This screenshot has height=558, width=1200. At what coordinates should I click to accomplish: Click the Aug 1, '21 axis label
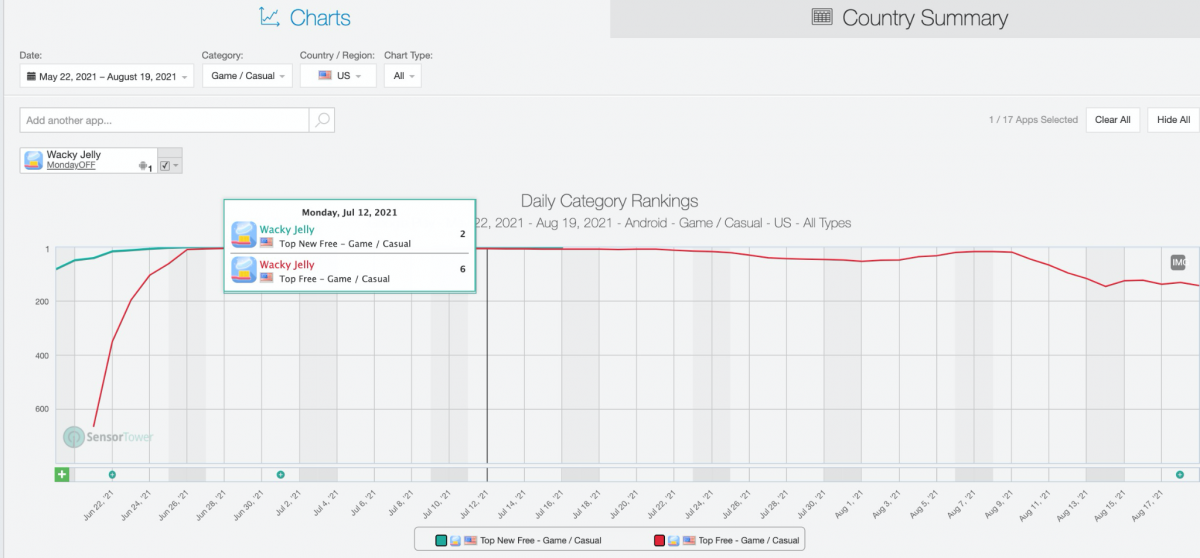coord(849,506)
